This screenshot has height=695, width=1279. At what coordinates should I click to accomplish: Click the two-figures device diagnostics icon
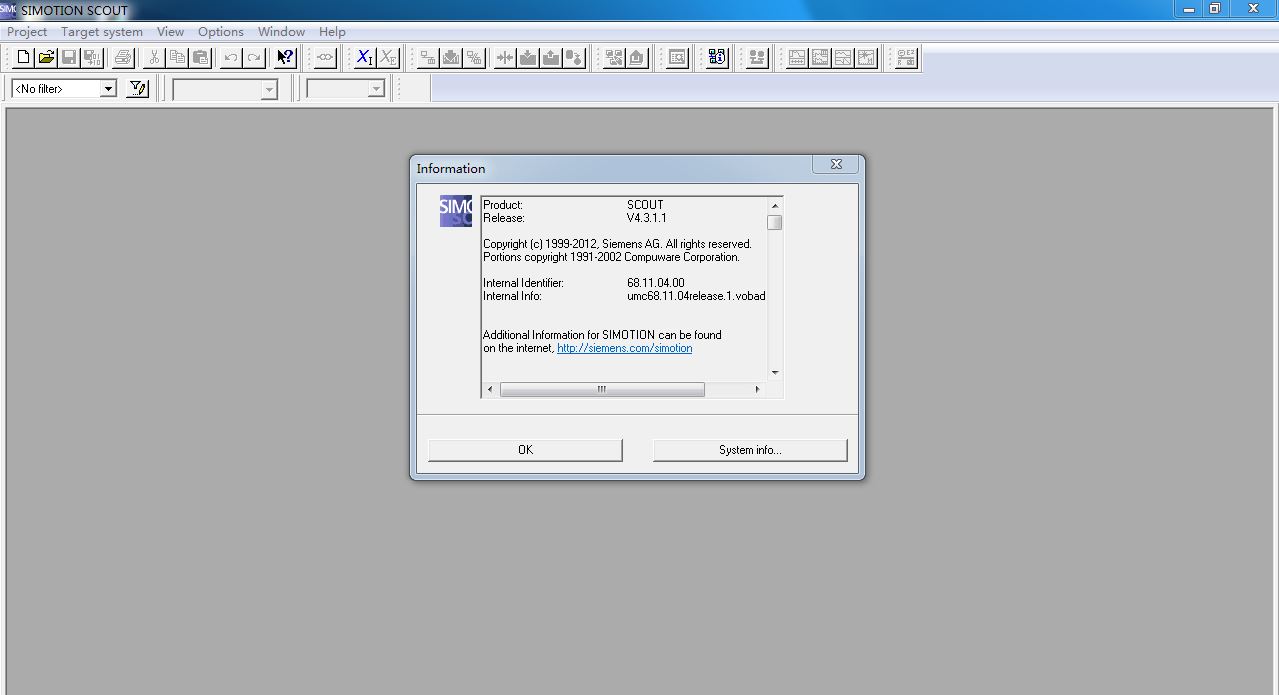[x=757, y=58]
